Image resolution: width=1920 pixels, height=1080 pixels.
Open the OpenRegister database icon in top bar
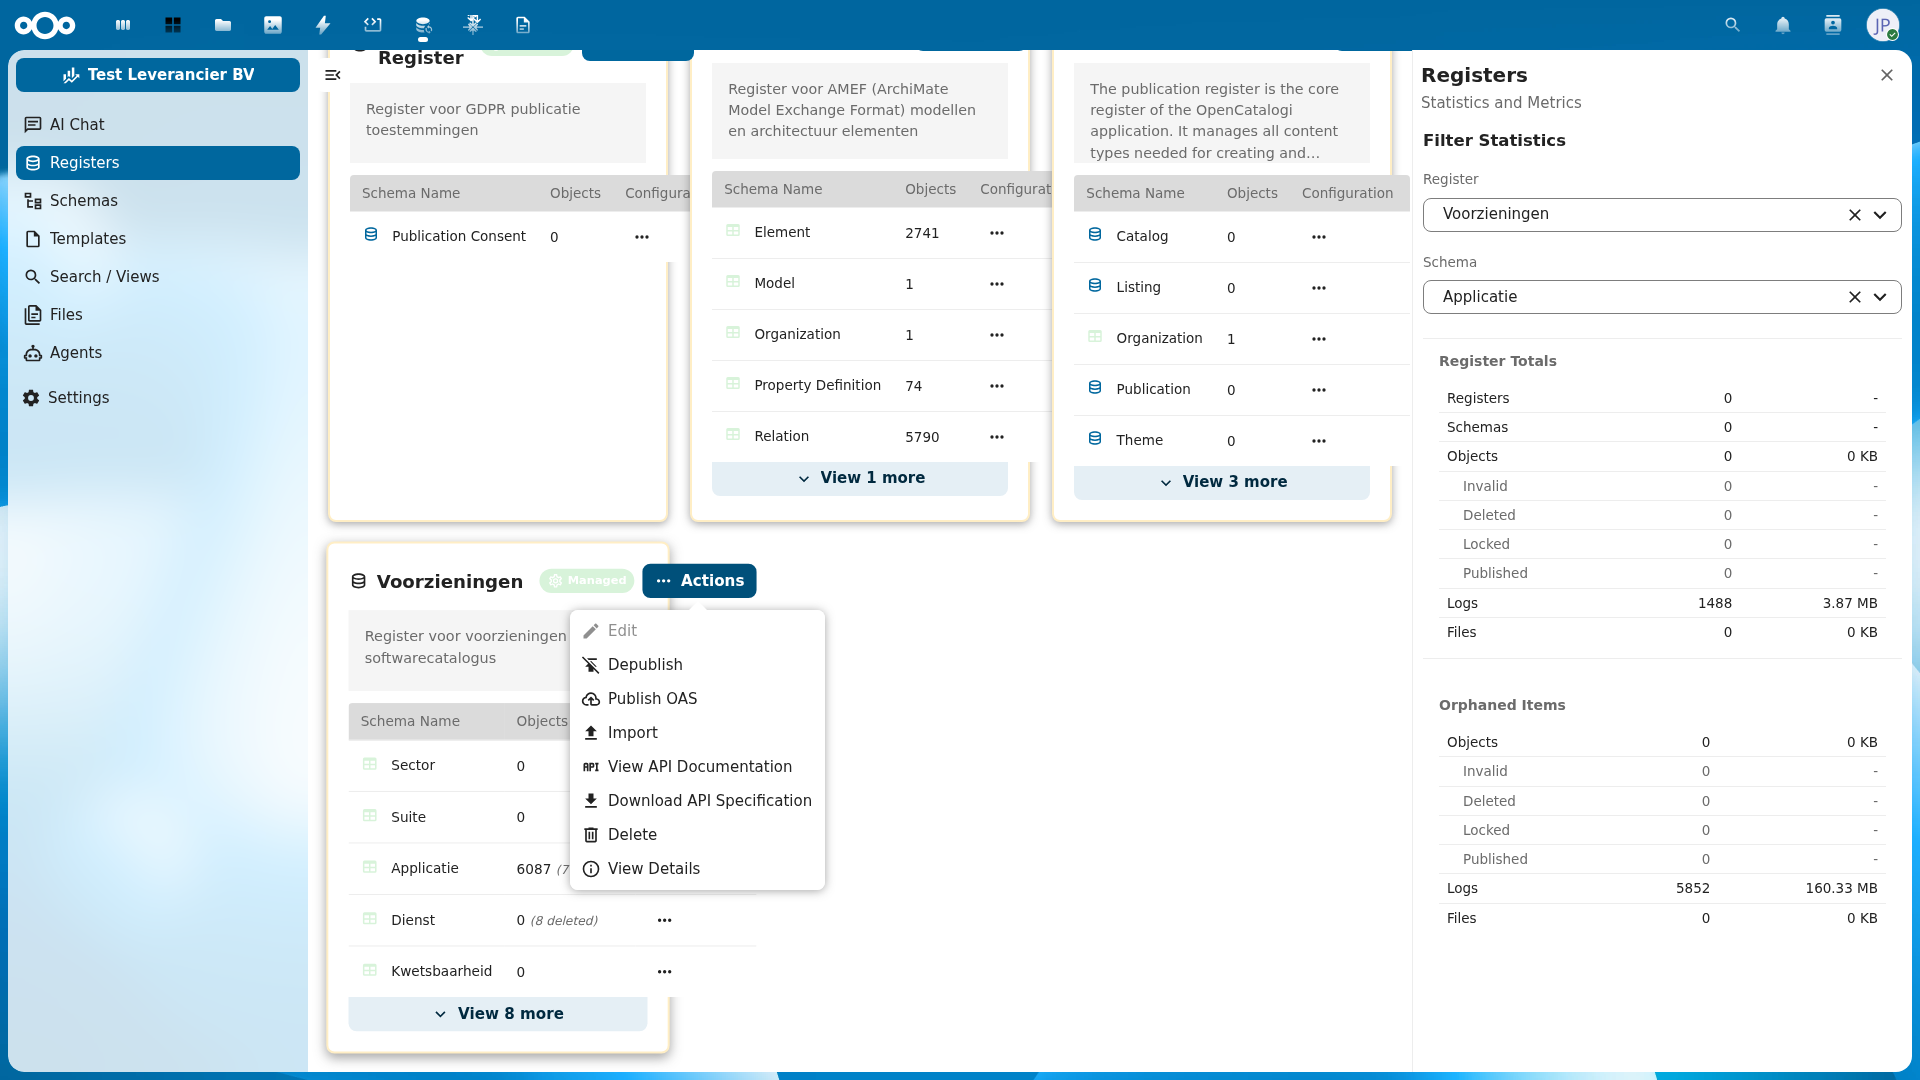pyautogui.click(x=423, y=25)
